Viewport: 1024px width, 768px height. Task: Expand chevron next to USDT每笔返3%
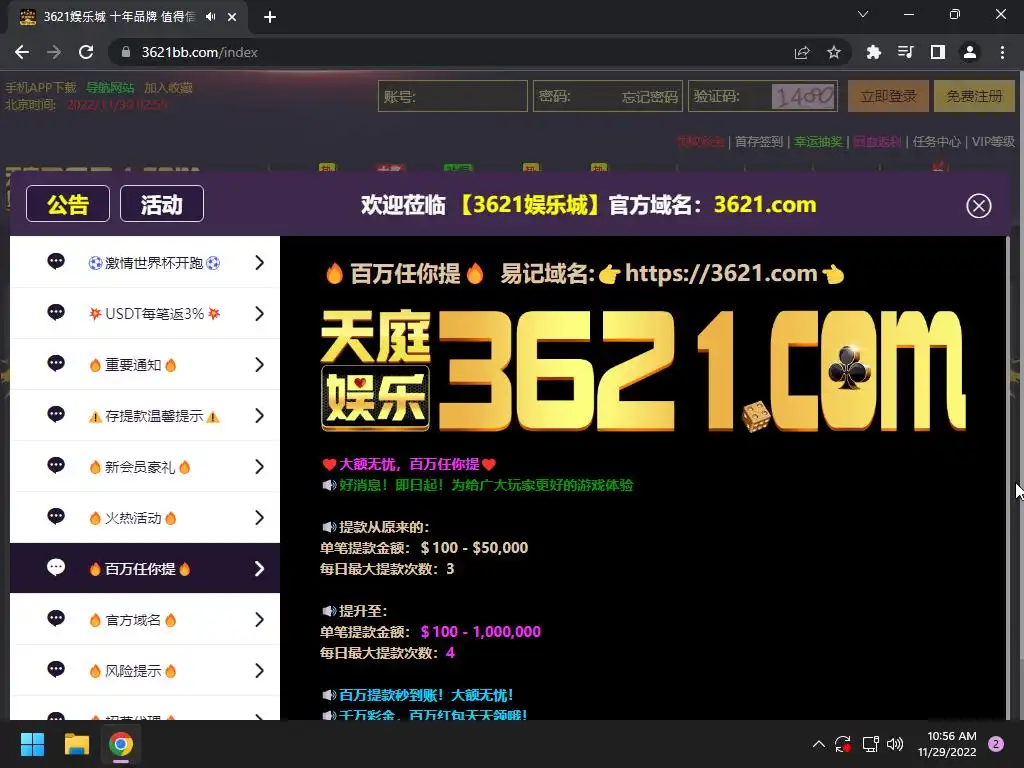259,313
